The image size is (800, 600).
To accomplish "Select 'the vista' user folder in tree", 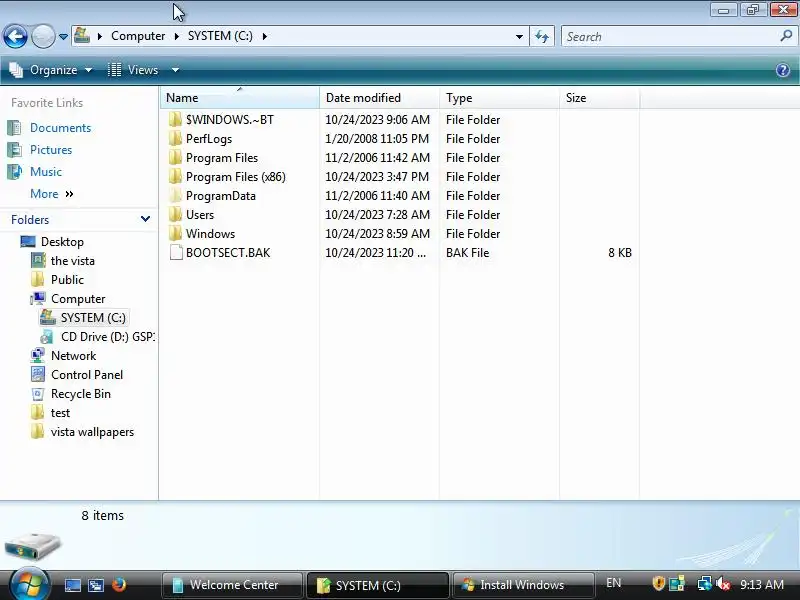I will click(72, 261).
